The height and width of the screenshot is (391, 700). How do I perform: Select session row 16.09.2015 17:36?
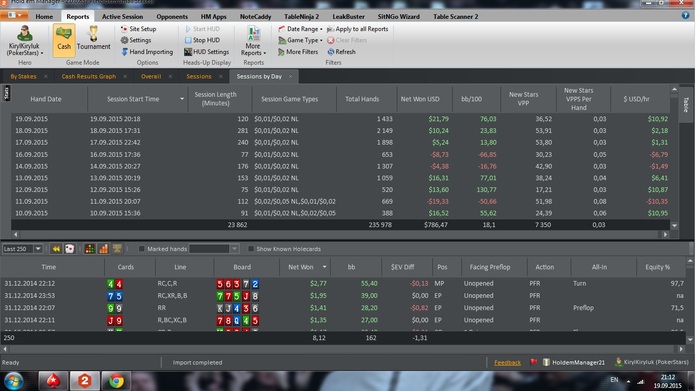(340, 154)
